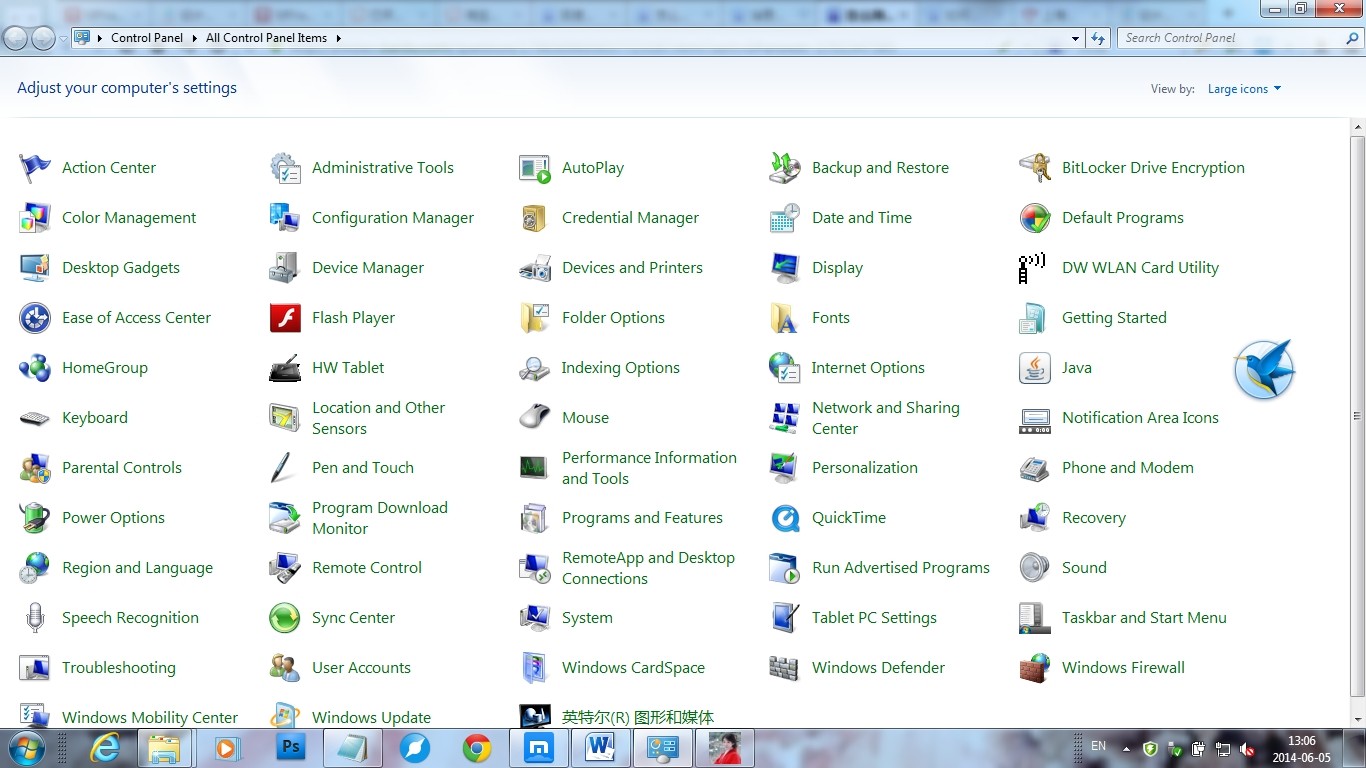Open Programs and Features link
Image resolution: width=1366 pixels, height=768 pixels.
click(642, 518)
